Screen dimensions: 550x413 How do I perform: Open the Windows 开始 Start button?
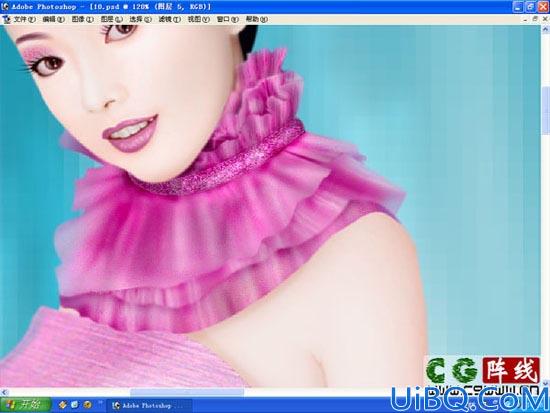pyautogui.click(x=25, y=405)
